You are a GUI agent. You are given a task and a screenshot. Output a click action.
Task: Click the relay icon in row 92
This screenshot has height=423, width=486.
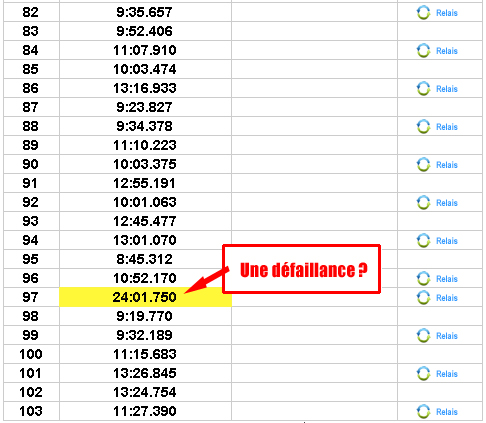423,203
